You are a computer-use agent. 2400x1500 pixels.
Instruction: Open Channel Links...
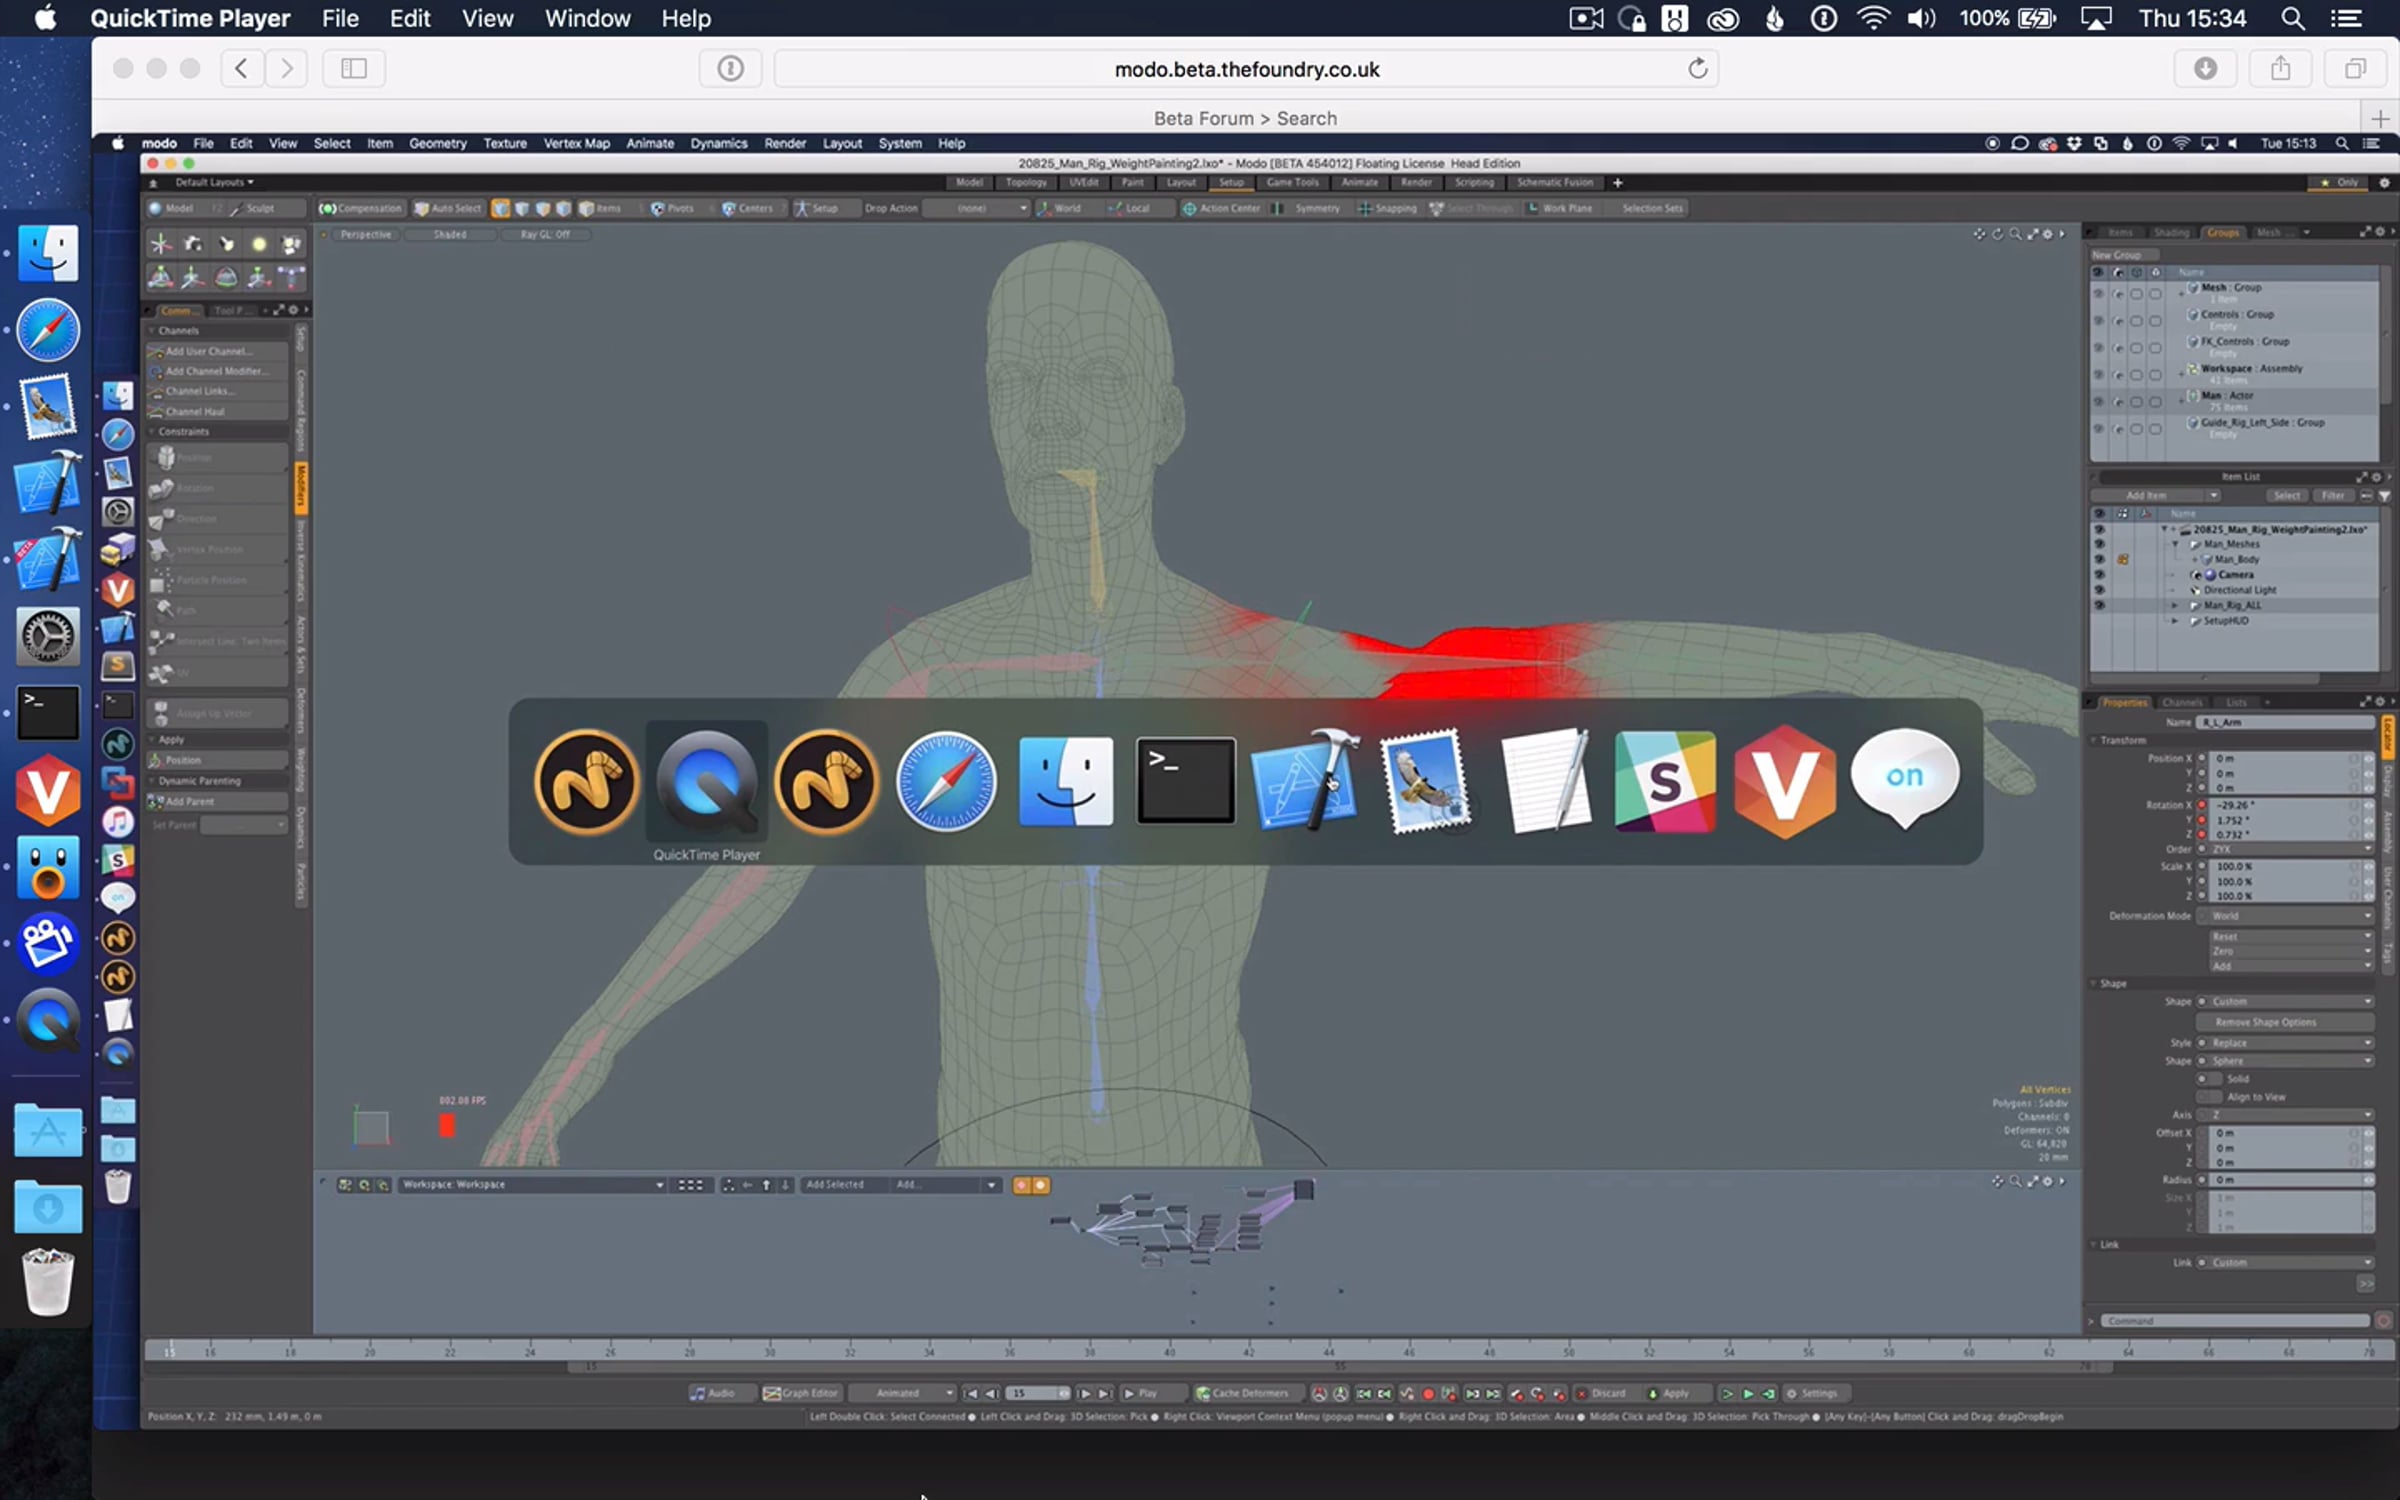coord(218,392)
